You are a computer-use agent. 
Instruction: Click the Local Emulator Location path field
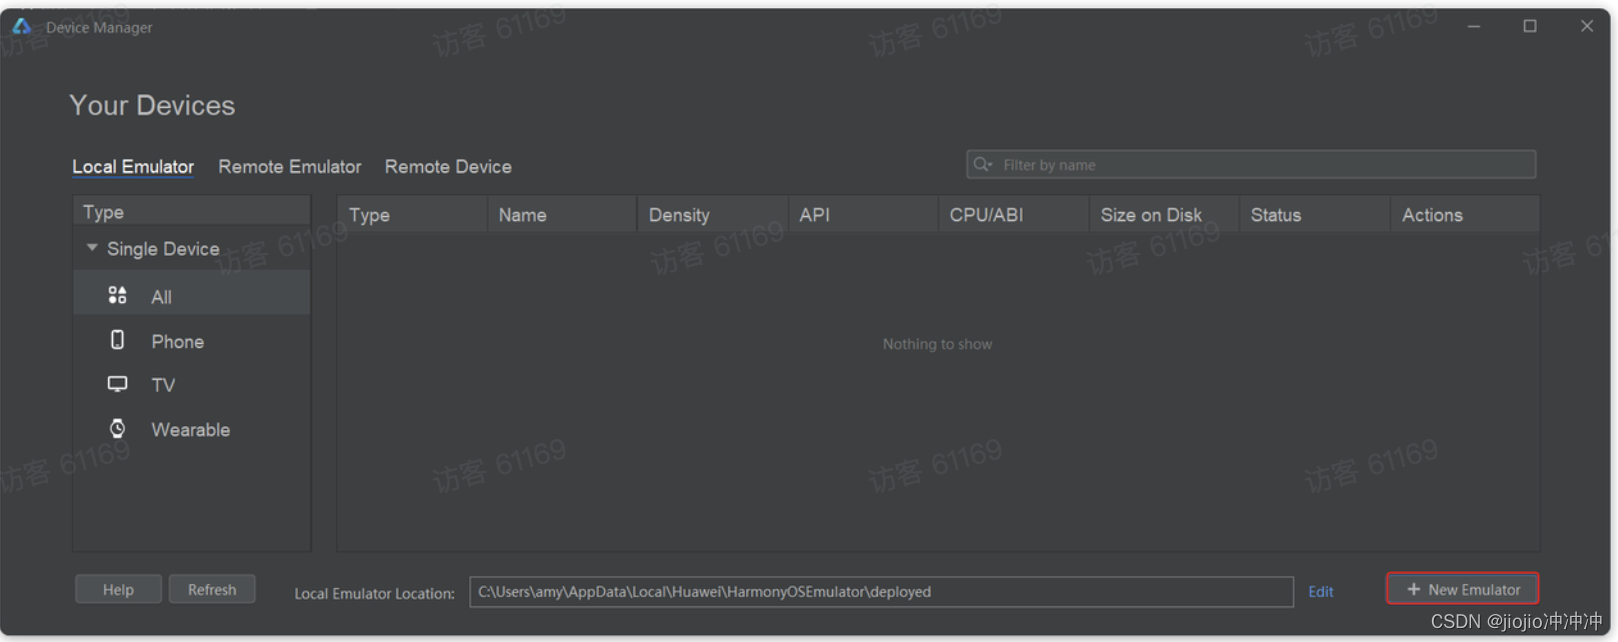click(x=881, y=591)
